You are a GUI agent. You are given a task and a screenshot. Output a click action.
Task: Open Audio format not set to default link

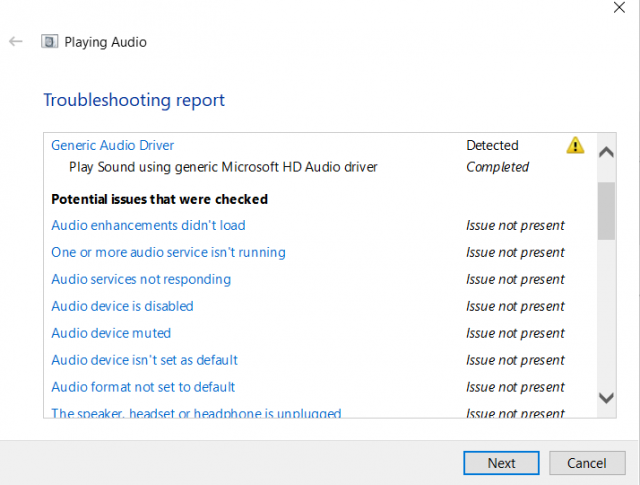(143, 387)
